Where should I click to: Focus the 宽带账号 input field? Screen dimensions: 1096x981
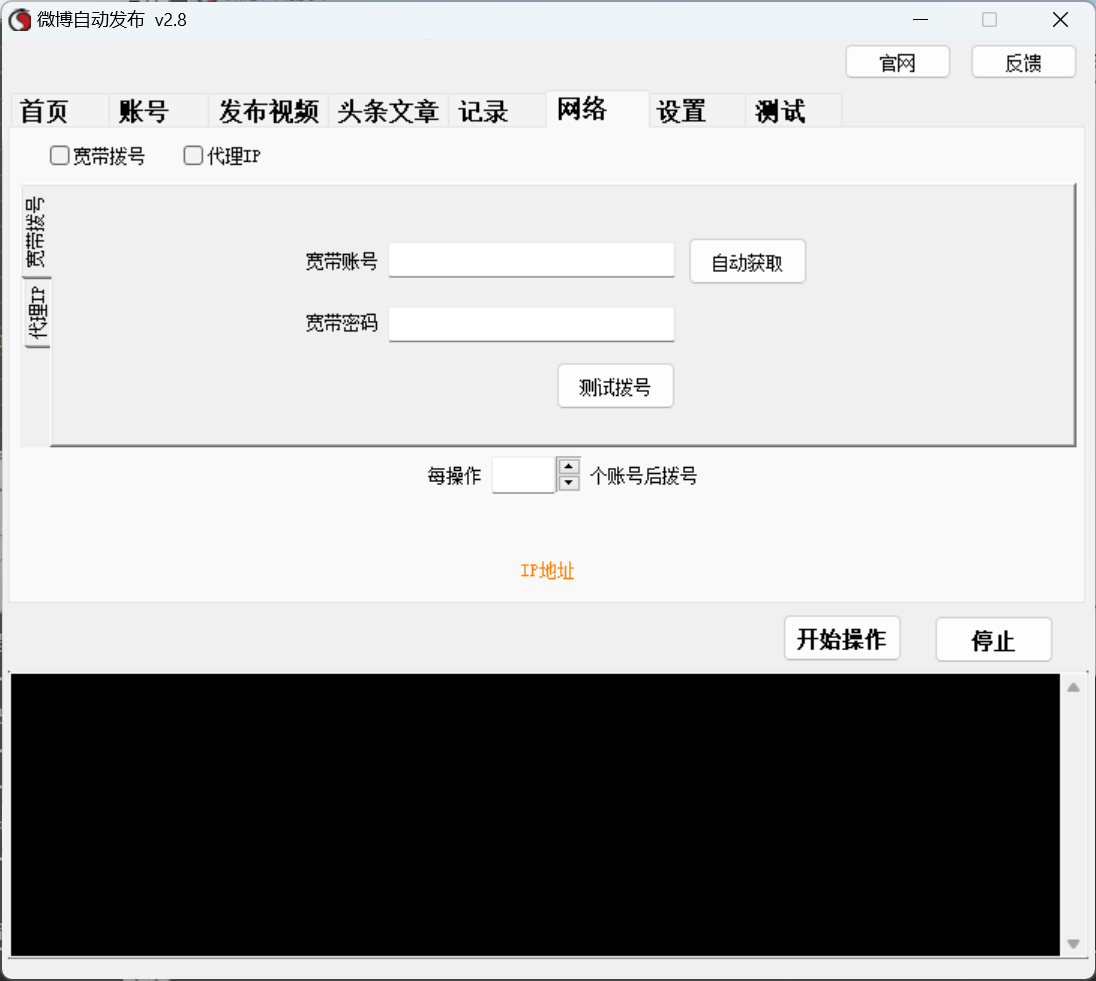pos(531,260)
